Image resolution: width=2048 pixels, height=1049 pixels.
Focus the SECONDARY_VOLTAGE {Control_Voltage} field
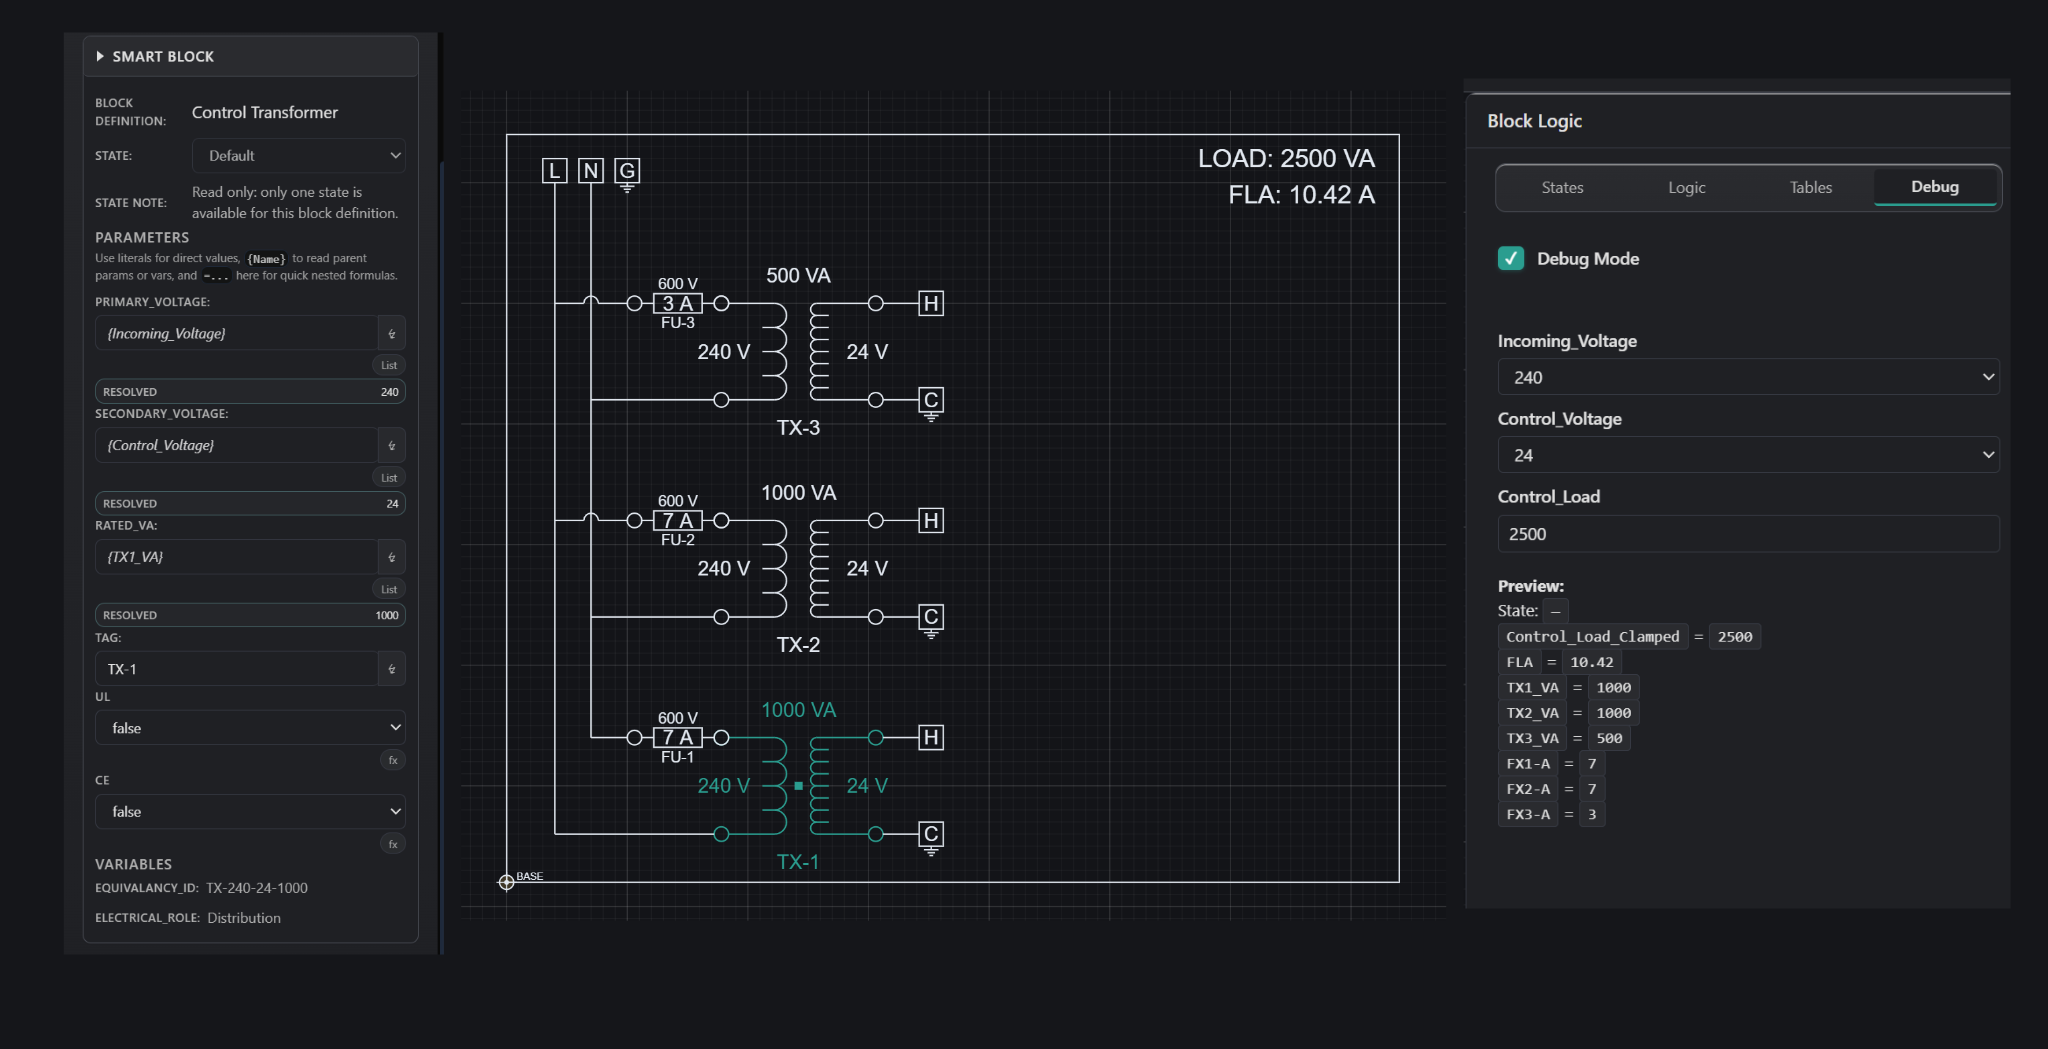point(237,446)
